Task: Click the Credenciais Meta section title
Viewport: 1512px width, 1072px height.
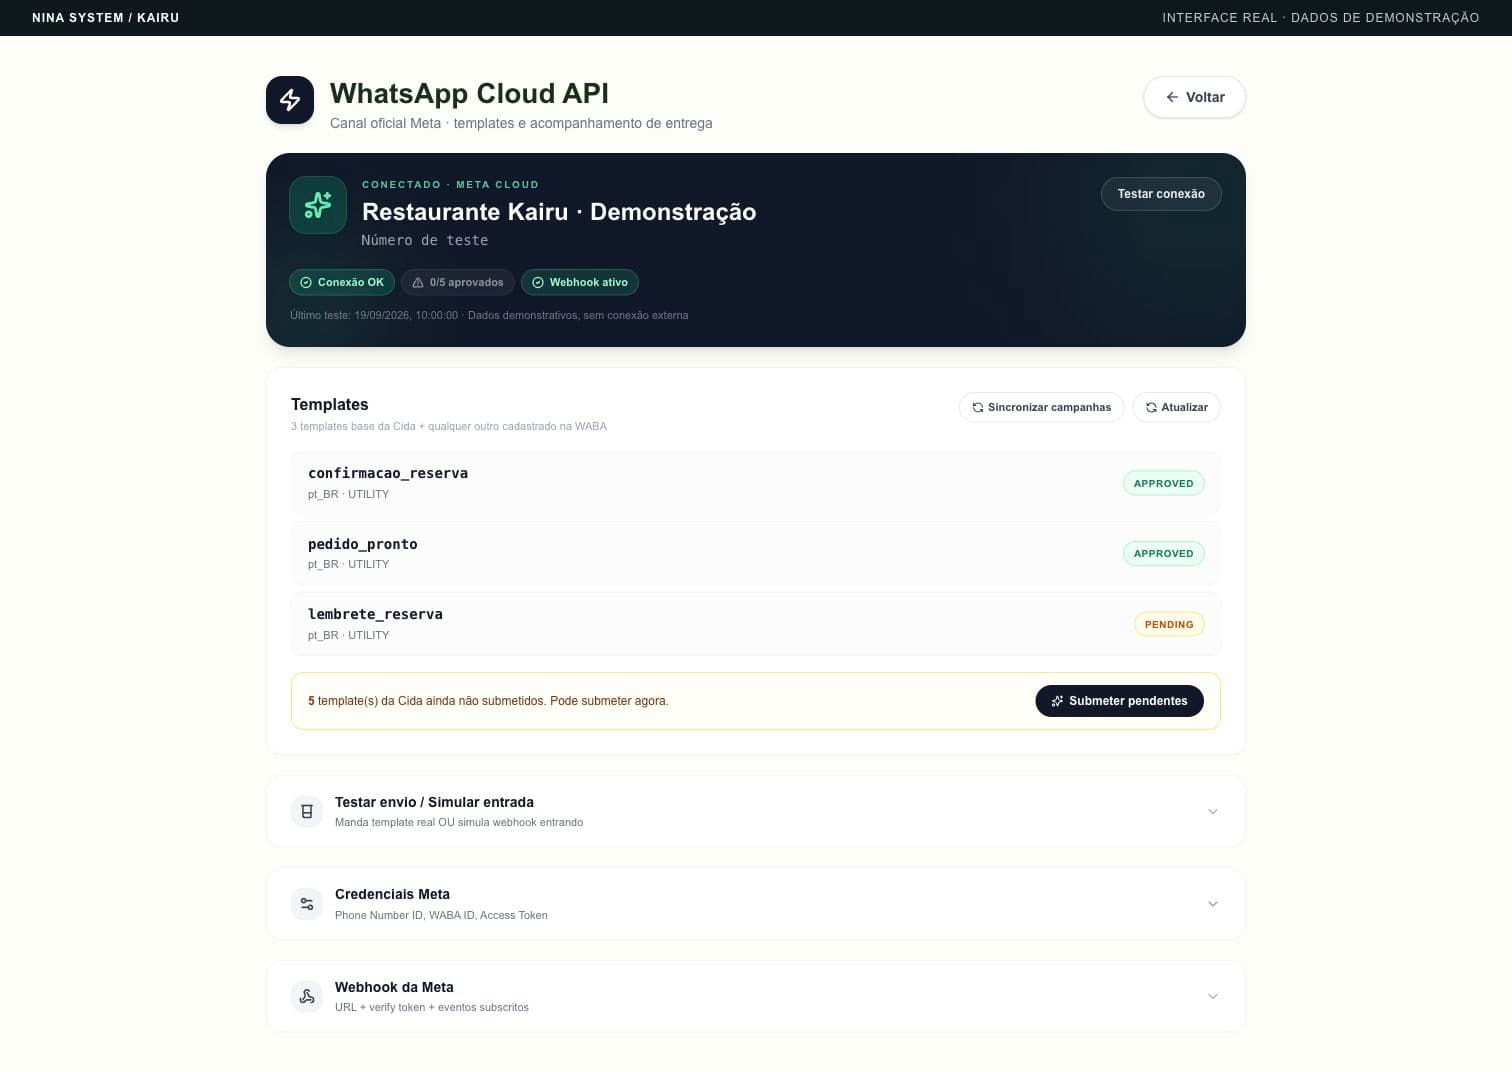Action: coord(392,894)
